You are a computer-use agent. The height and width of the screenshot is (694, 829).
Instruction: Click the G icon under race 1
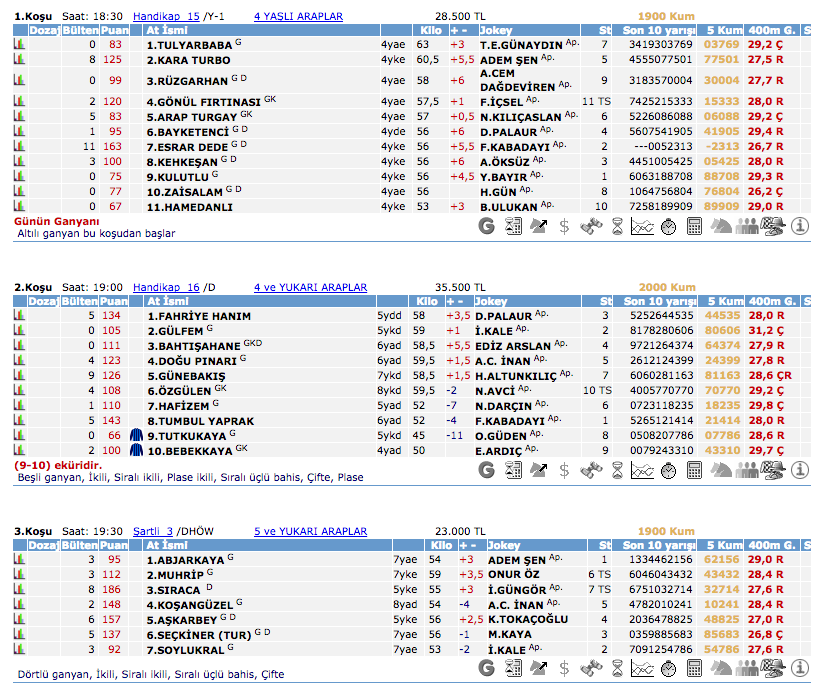click(487, 226)
